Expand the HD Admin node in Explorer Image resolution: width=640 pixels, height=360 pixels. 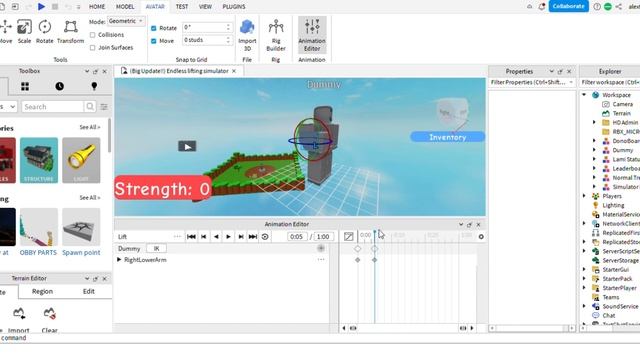point(594,122)
